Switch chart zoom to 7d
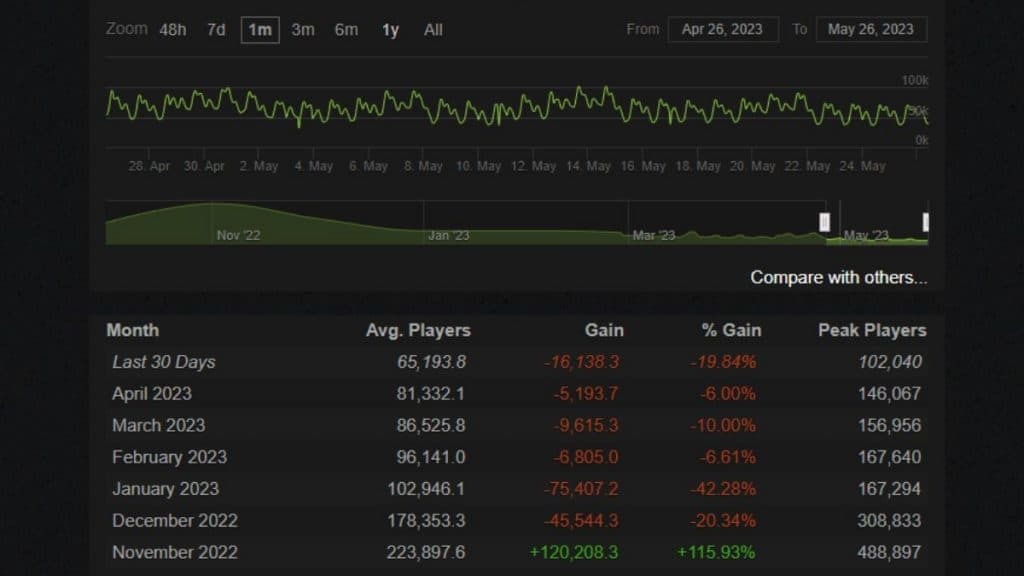The height and width of the screenshot is (576, 1024). 216,30
